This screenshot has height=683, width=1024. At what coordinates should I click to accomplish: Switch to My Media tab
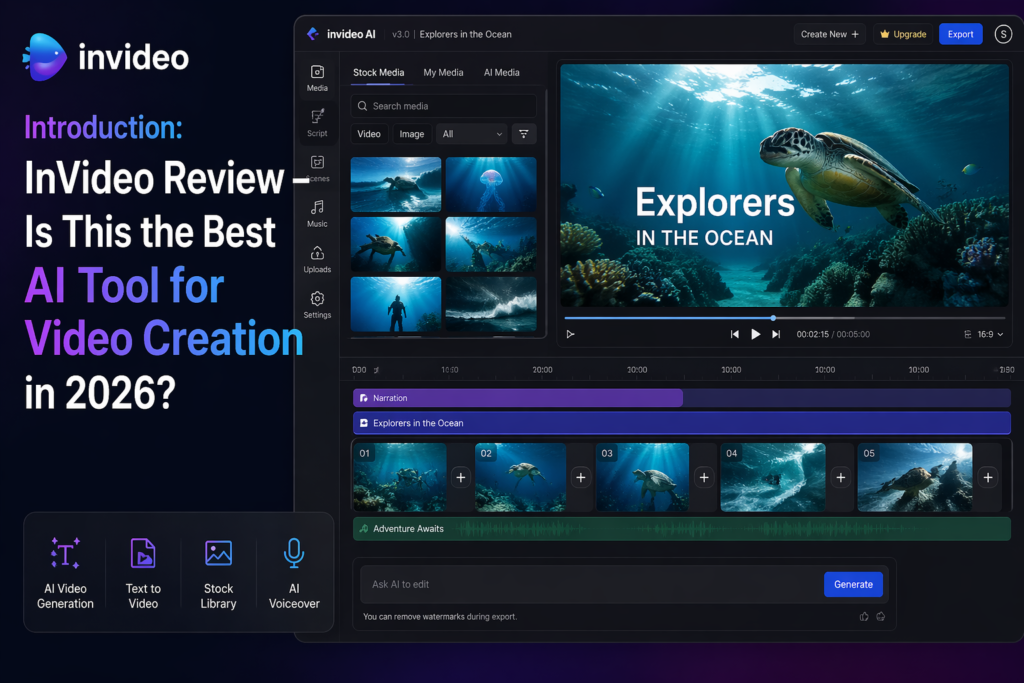point(443,72)
